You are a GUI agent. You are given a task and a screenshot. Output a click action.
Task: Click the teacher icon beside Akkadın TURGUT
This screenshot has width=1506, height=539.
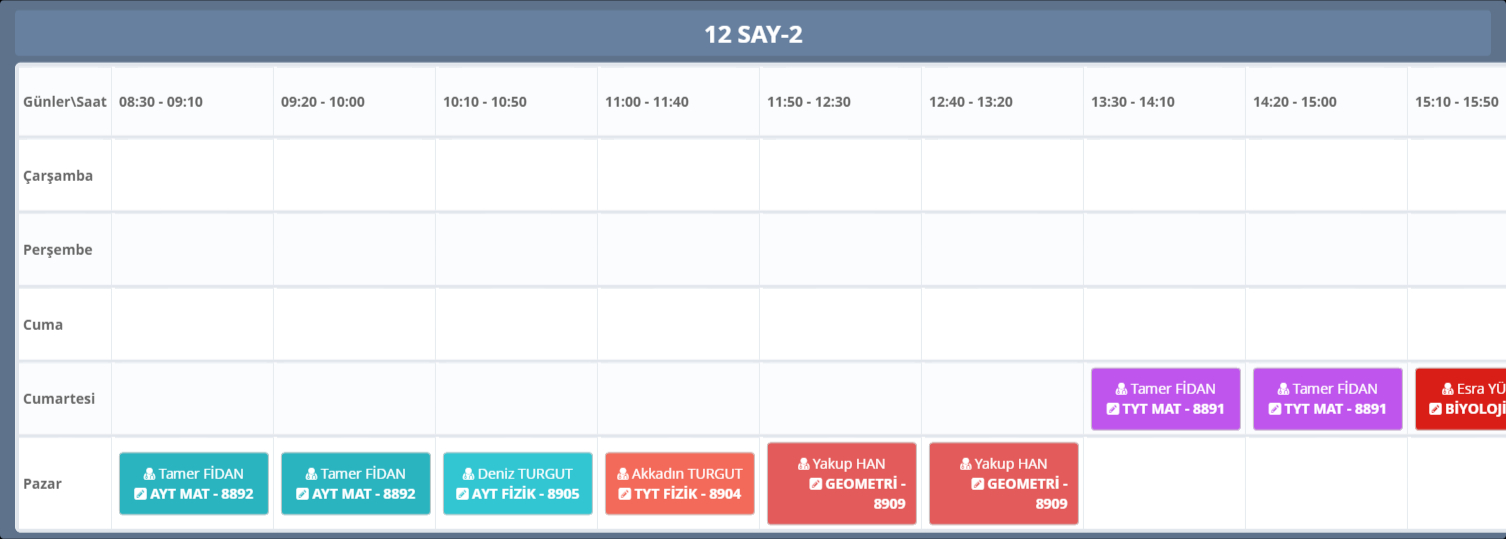tap(623, 474)
